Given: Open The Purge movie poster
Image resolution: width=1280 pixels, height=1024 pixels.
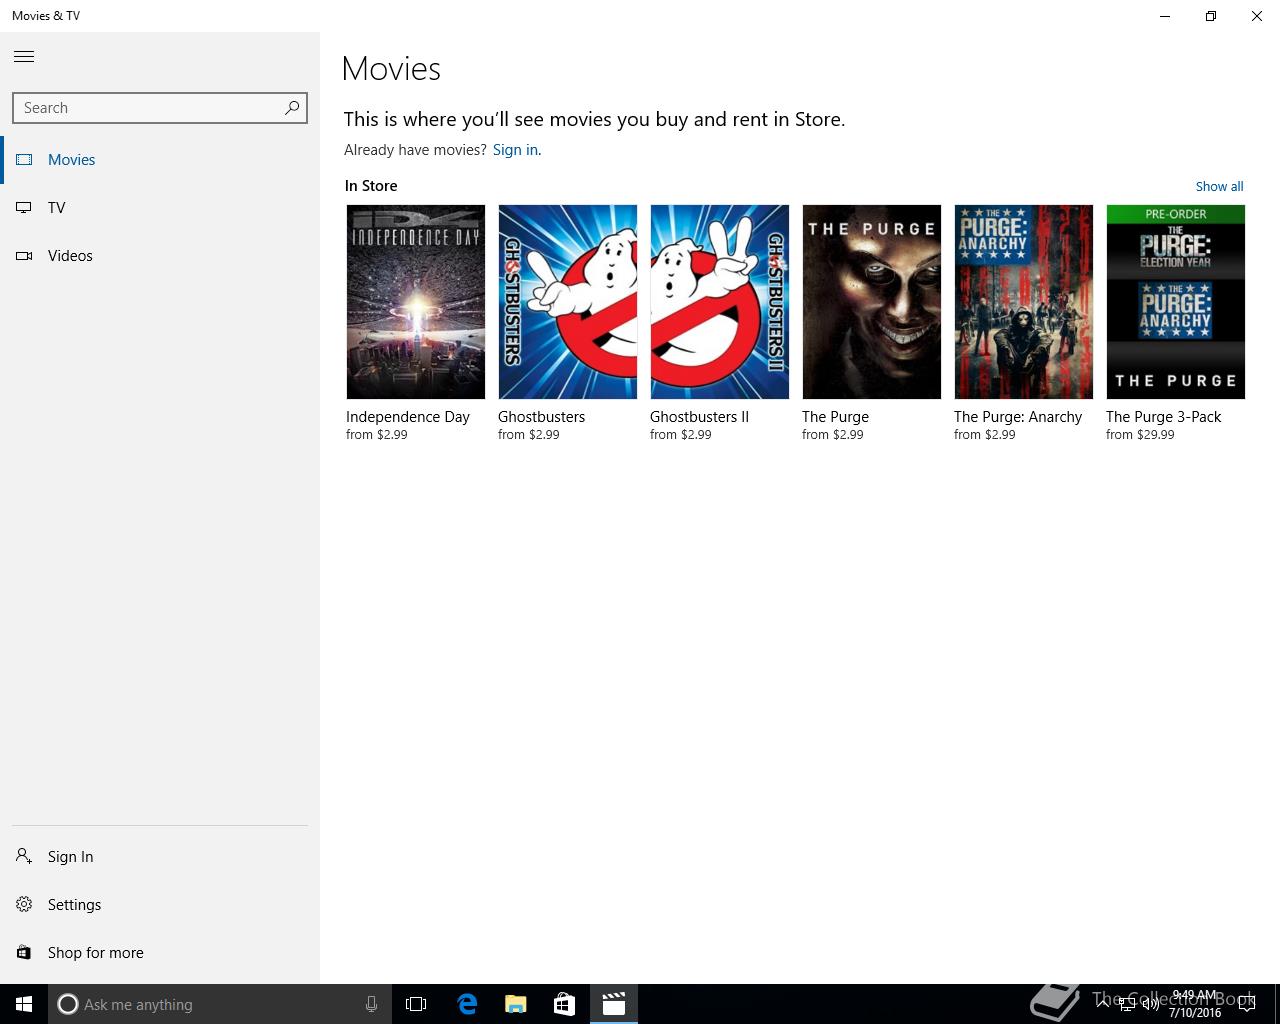Looking at the screenshot, I should coord(872,302).
